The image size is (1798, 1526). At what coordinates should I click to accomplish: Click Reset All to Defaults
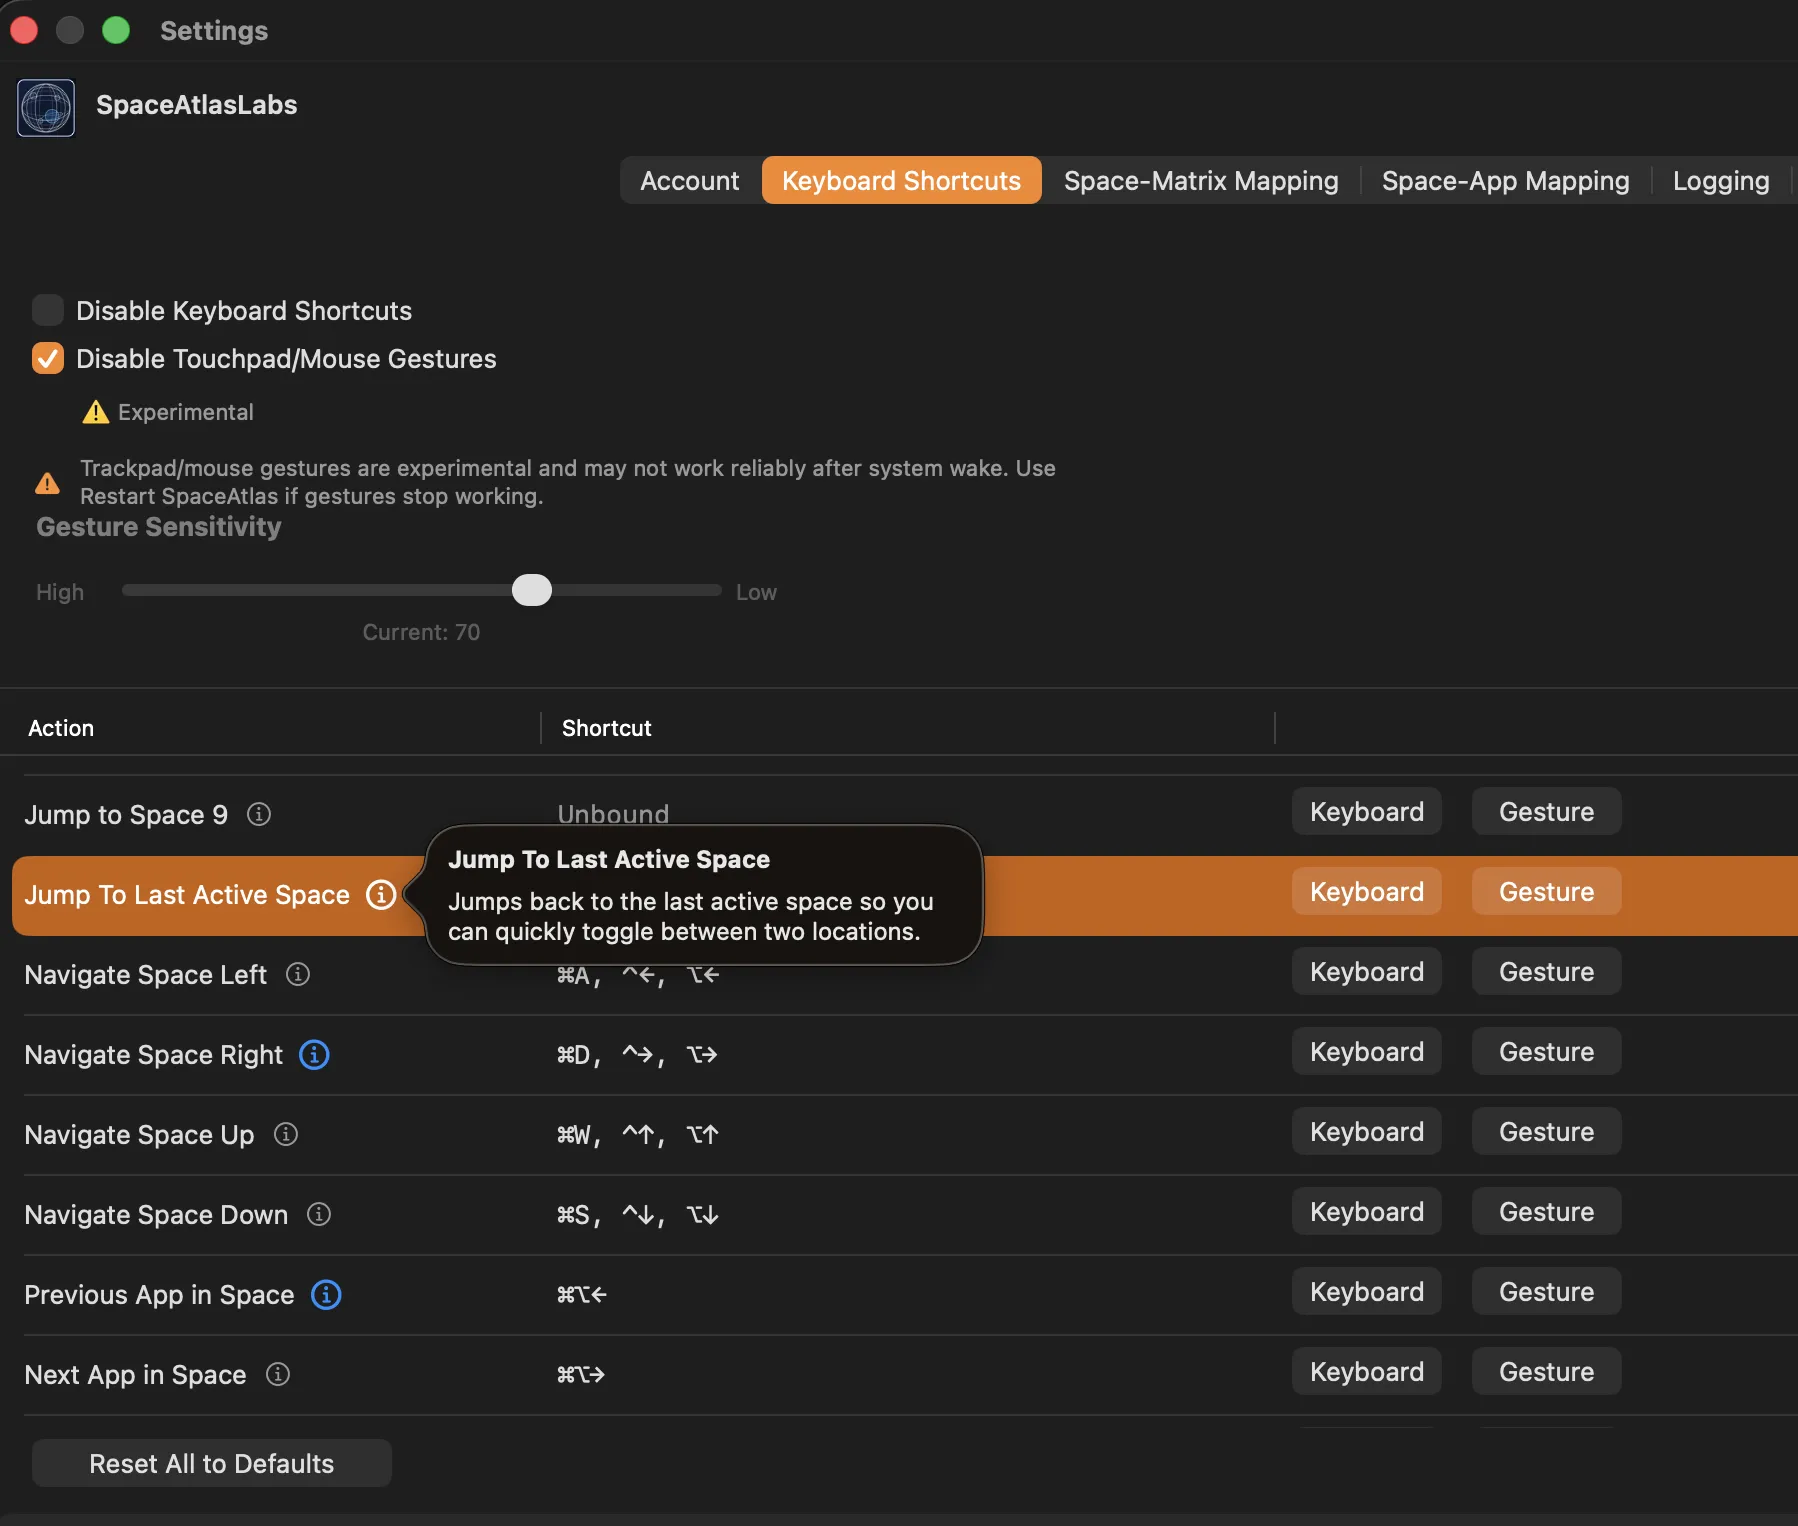pos(211,1463)
